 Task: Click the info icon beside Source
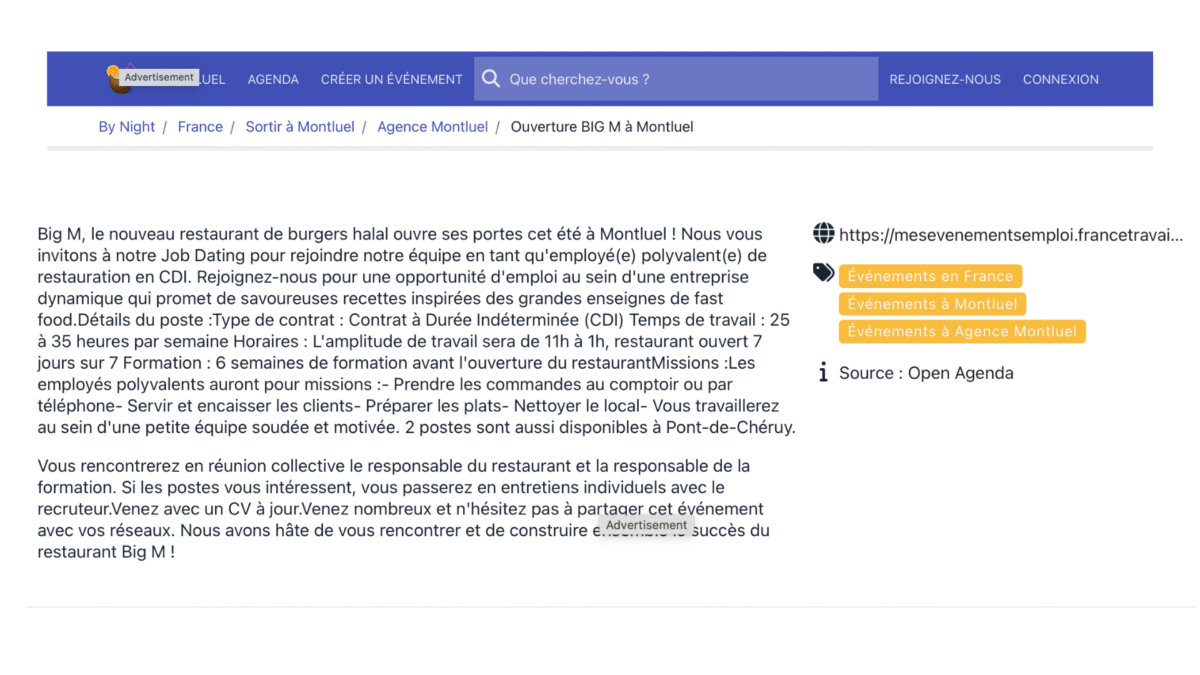823,373
